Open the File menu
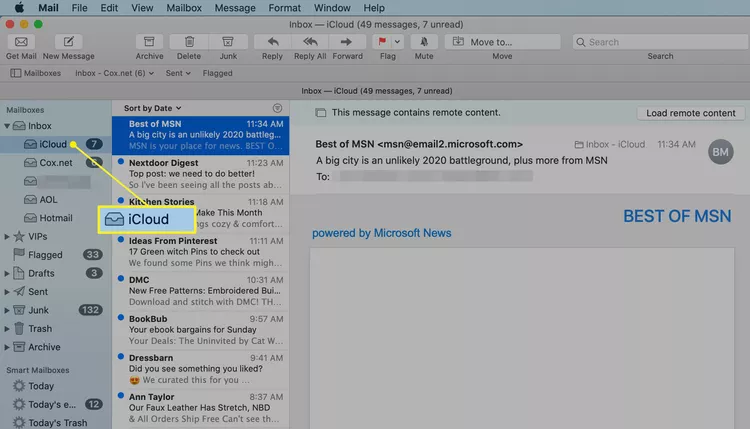Image resolution: width=750 pixels, height=429 pixels. click(x=79, y=8)
